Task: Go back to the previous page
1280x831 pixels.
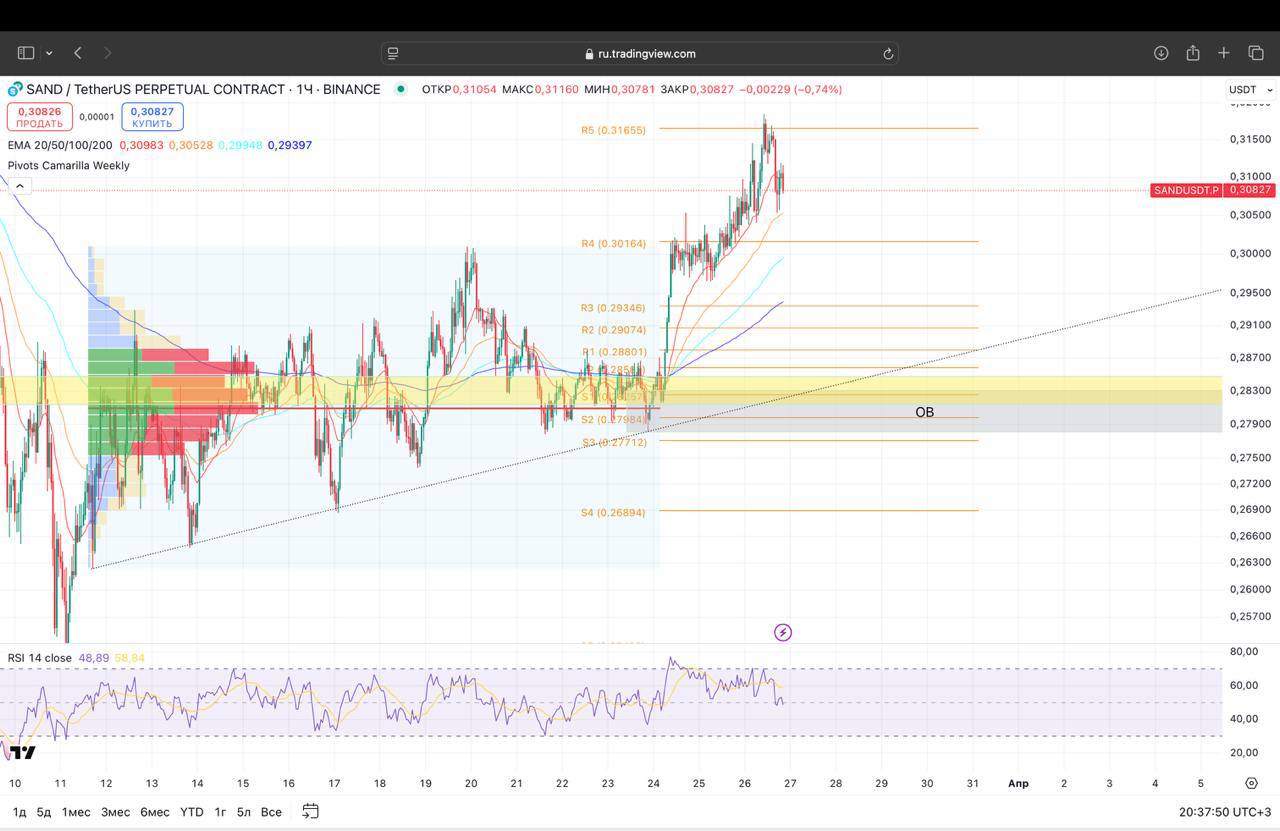Action: (x=78, y=53)
